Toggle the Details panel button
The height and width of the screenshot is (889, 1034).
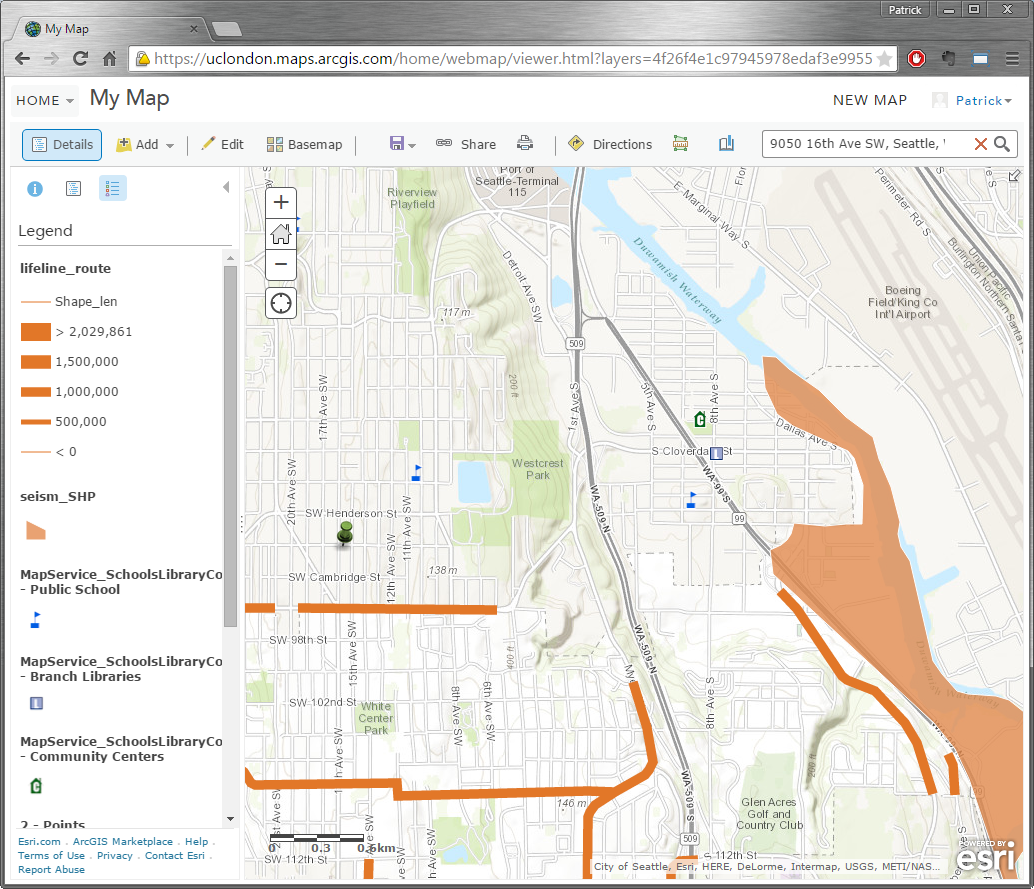click(62, 144)
